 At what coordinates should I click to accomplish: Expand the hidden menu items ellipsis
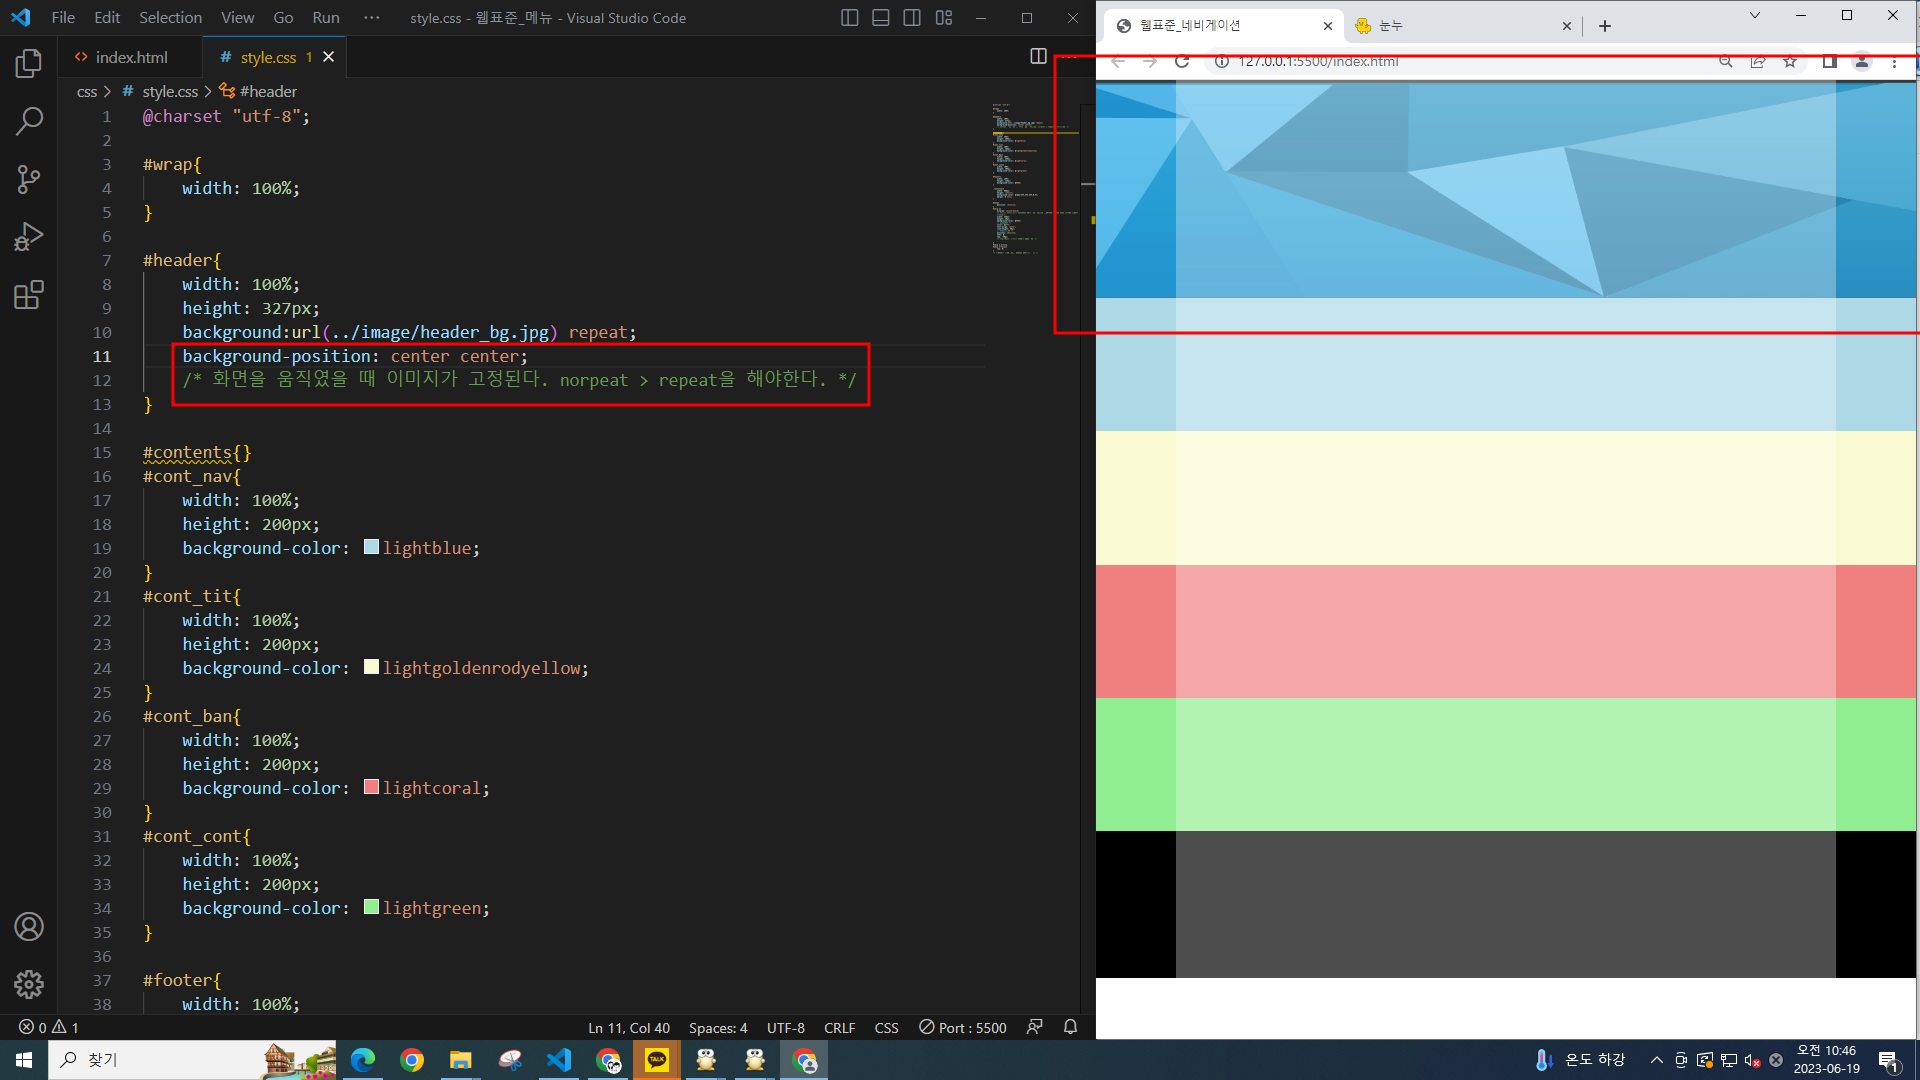click(x=372, y=18)
